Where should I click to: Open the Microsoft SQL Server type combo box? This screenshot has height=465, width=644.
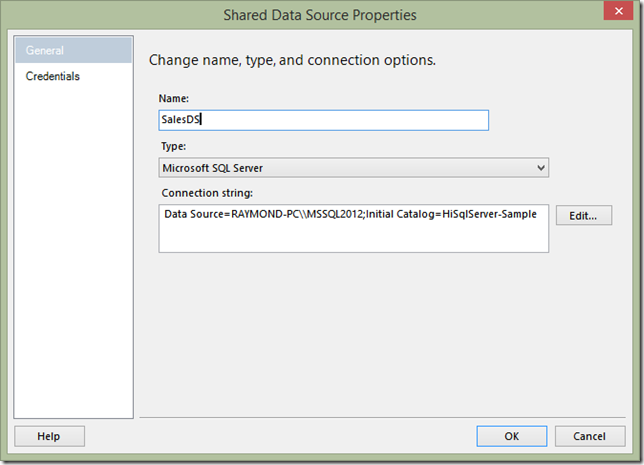[x=354, y=168]
